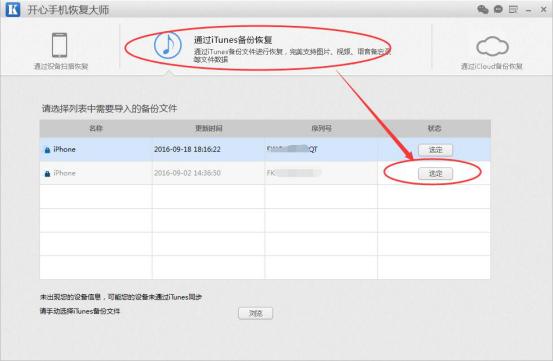The width and height of the screenshot is (553, 361).
Task: Open the chat bubble feedback icon
Action: point(498,10)
